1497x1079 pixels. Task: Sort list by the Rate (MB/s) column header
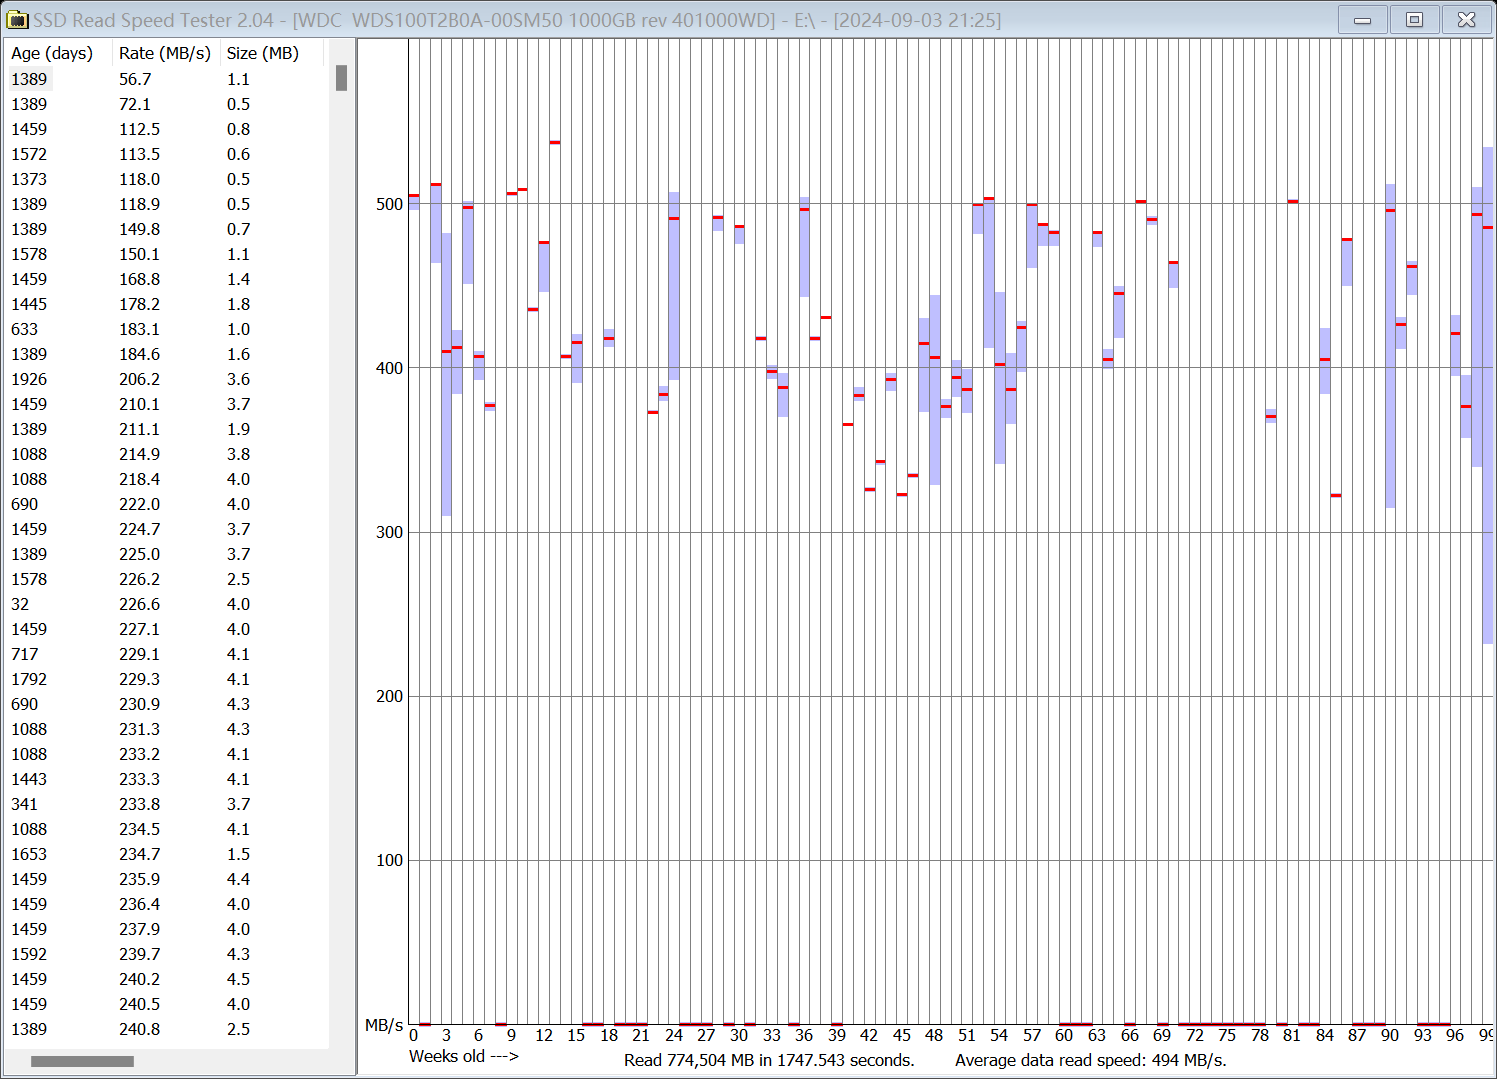pos(165,53)
